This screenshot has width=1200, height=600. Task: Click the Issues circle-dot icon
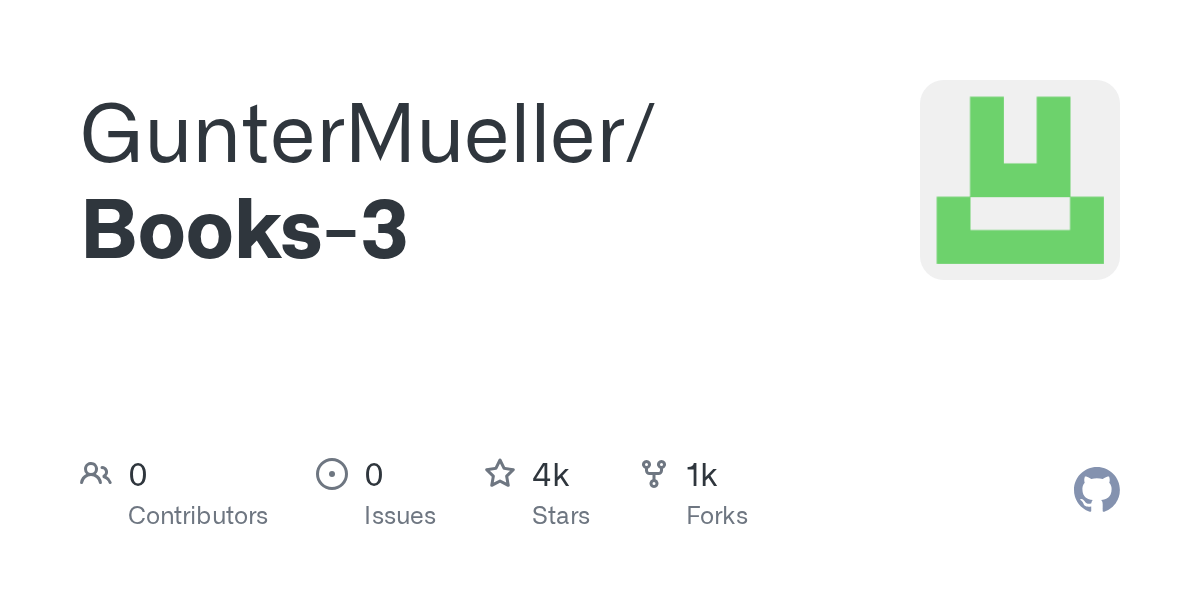pyautogui.click(x=331, y=474)
